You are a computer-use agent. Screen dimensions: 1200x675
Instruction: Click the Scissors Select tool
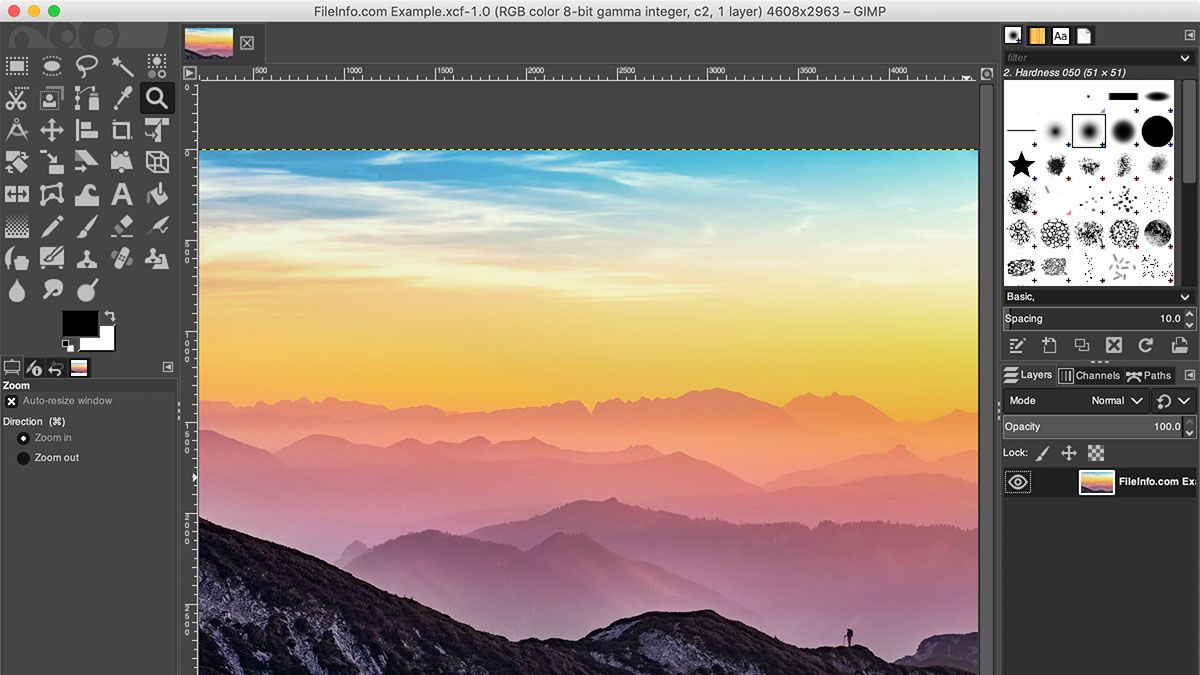pyautogui.click(x=17, y=98)
